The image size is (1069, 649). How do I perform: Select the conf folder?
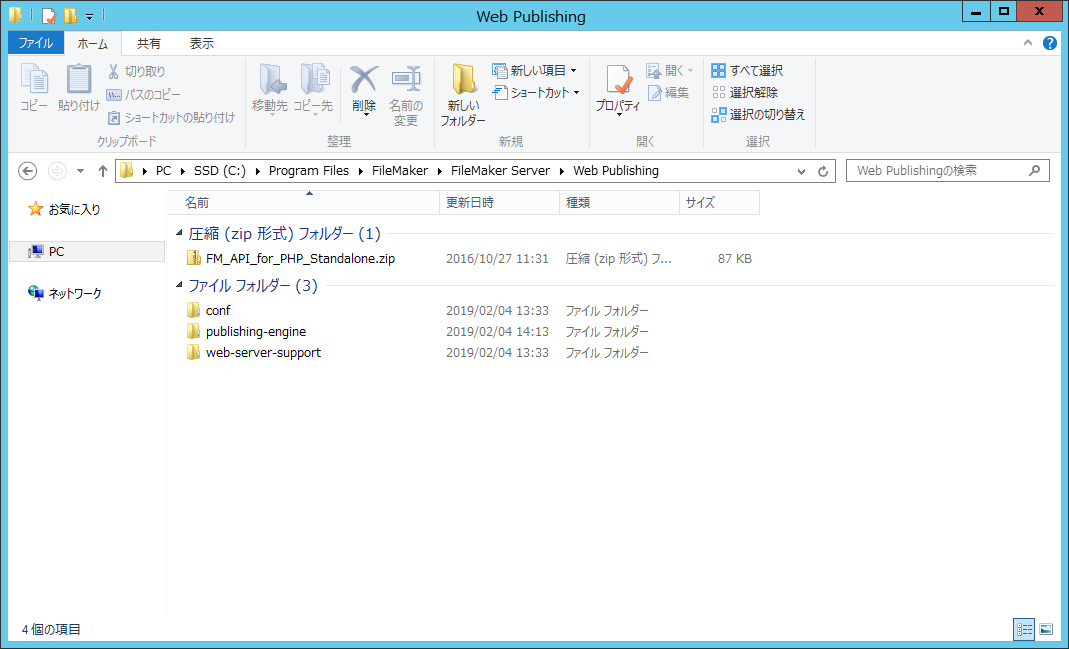pos(218,311)
